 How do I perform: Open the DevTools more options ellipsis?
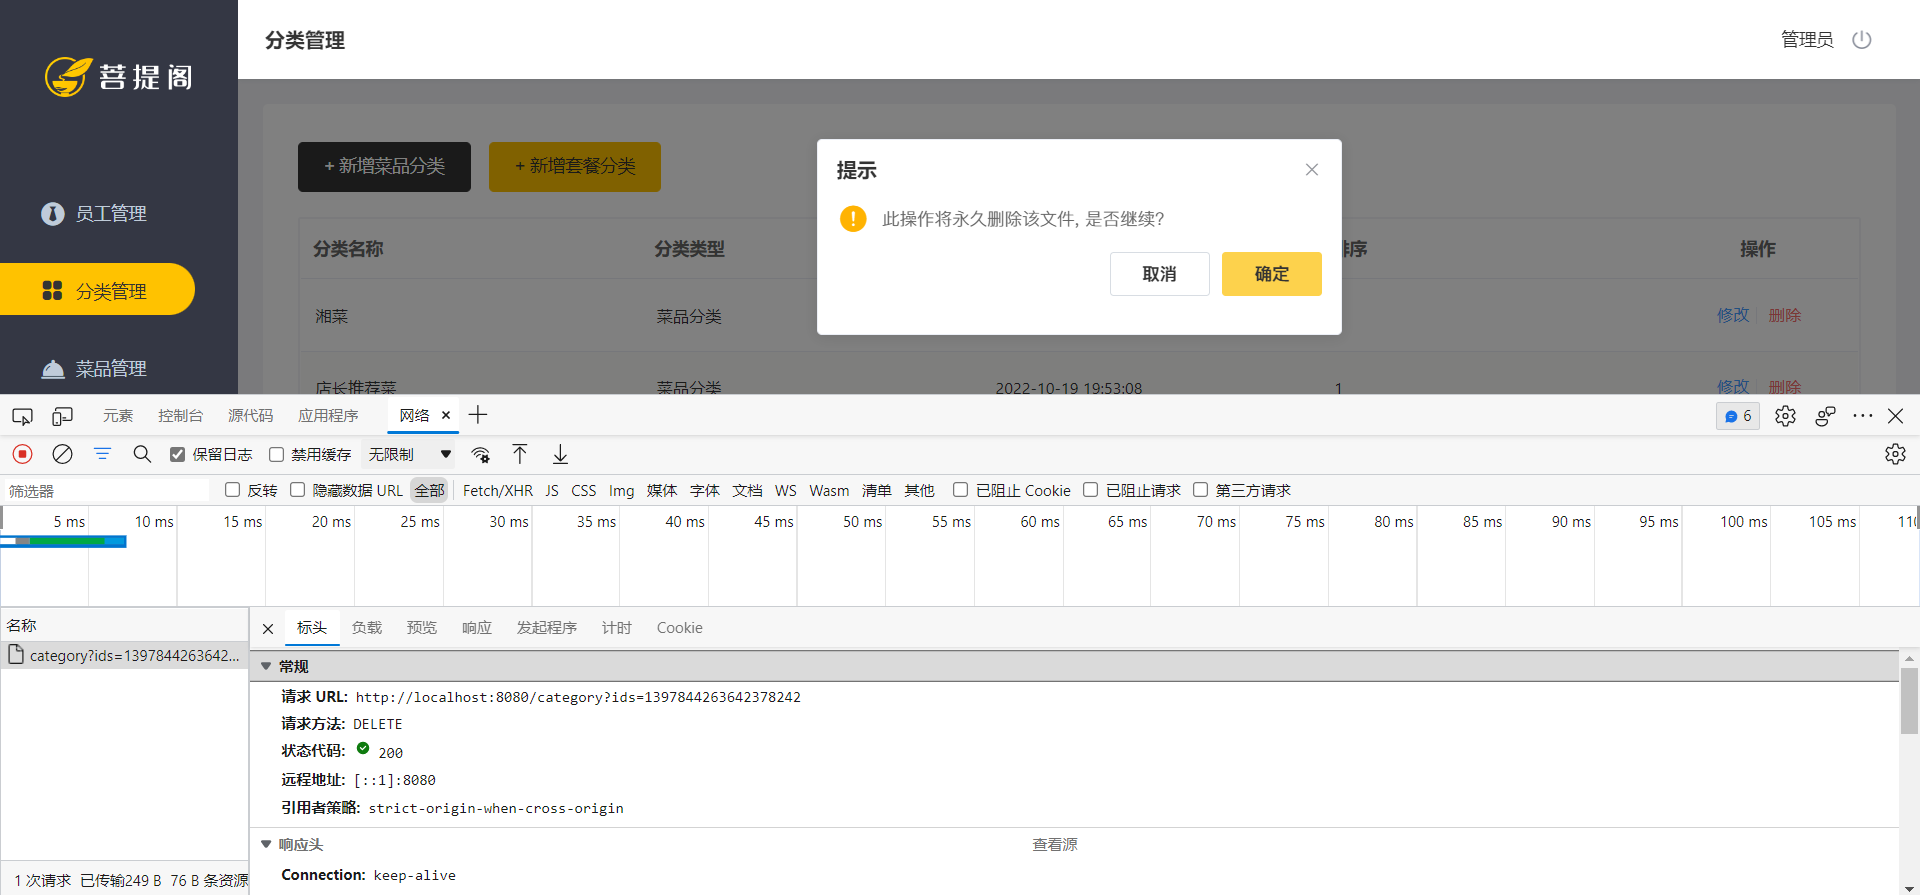[1862, 416]
